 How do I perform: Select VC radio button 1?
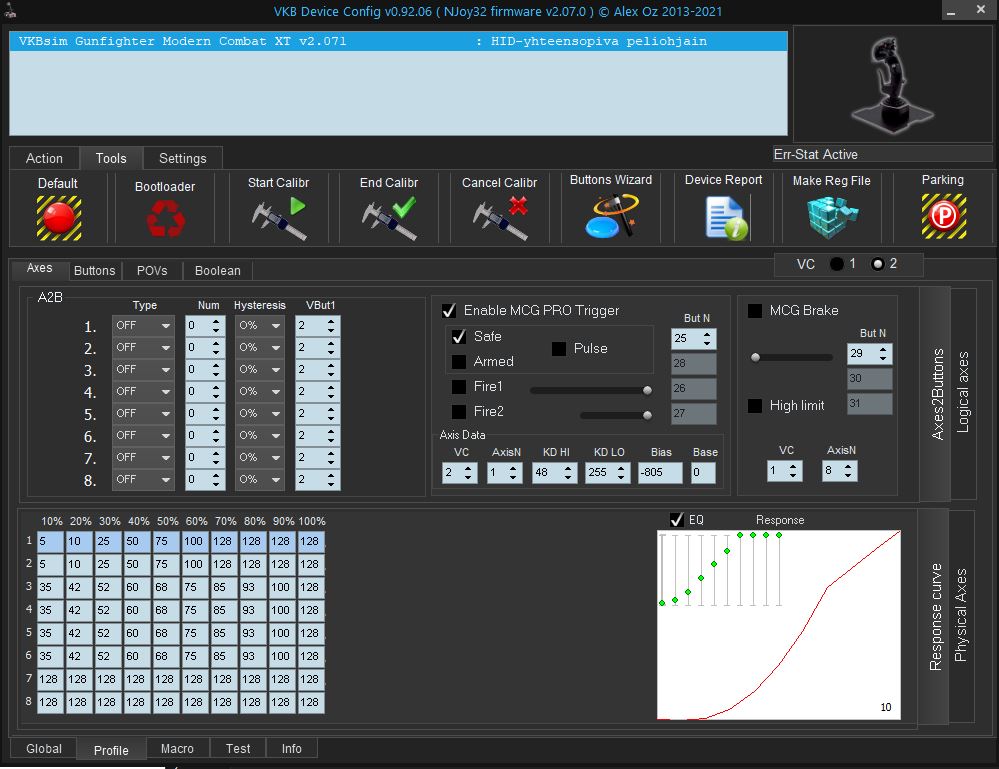pyautogui.click(x=836, y=265)
